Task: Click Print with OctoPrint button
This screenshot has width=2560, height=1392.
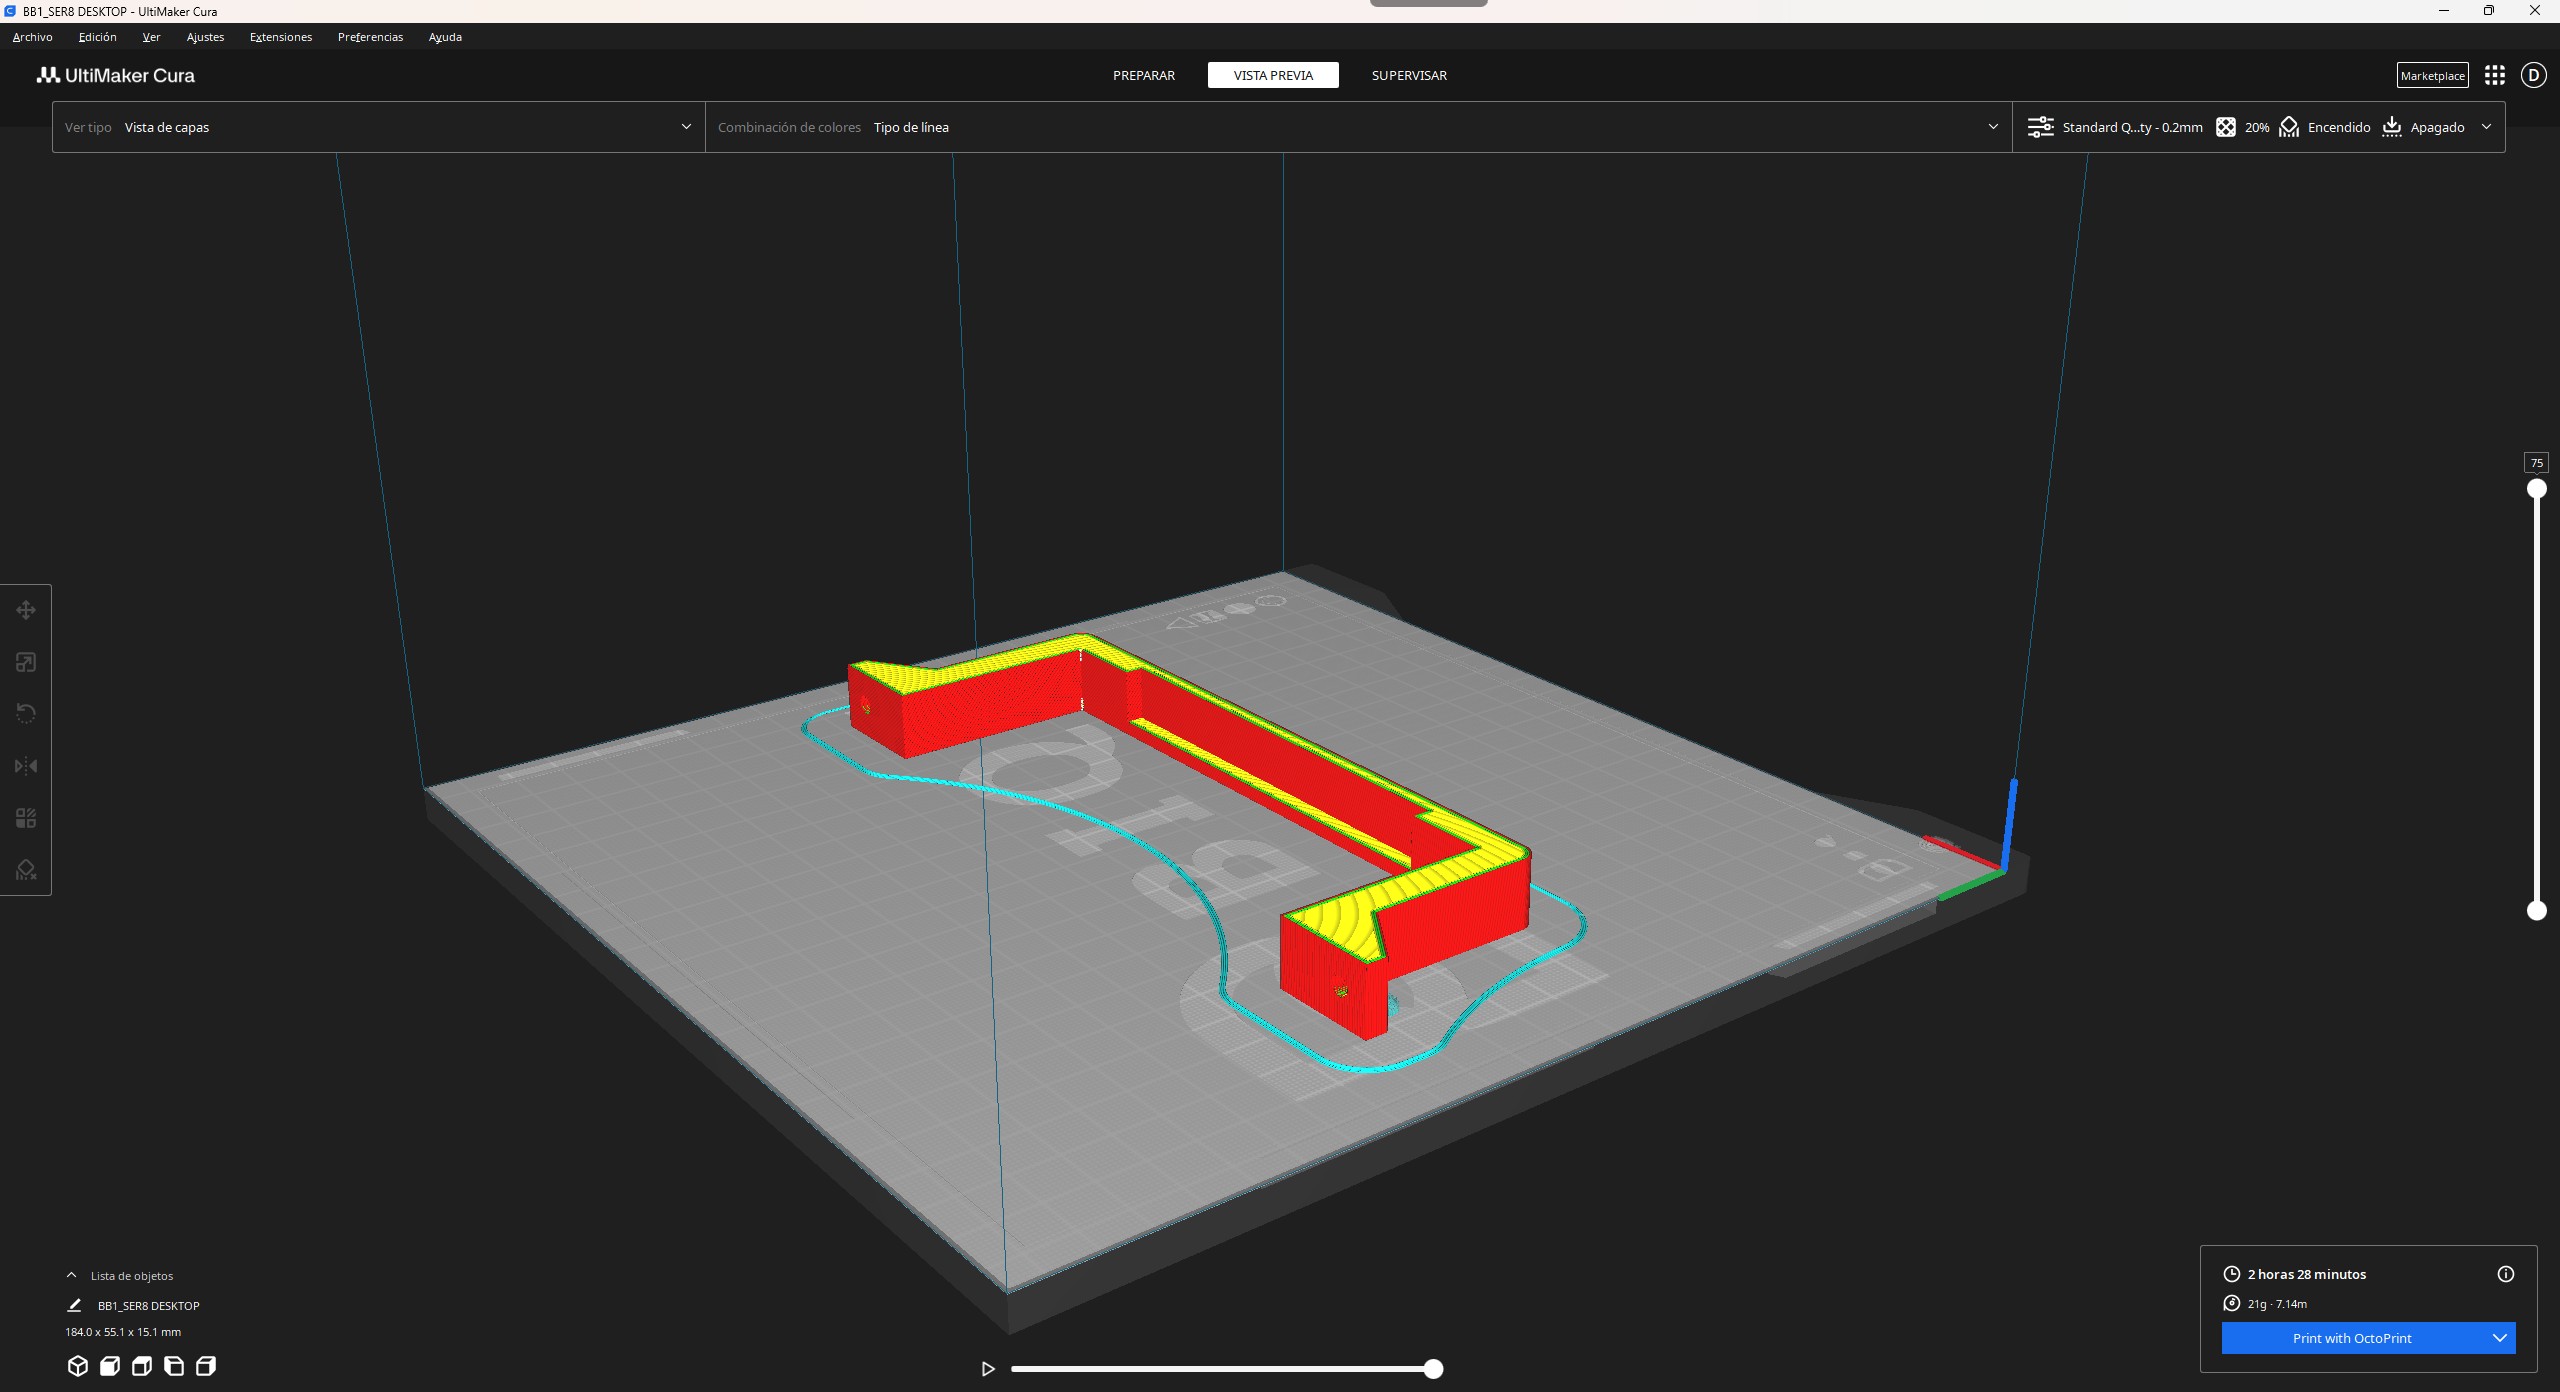Action: 2352,1338
